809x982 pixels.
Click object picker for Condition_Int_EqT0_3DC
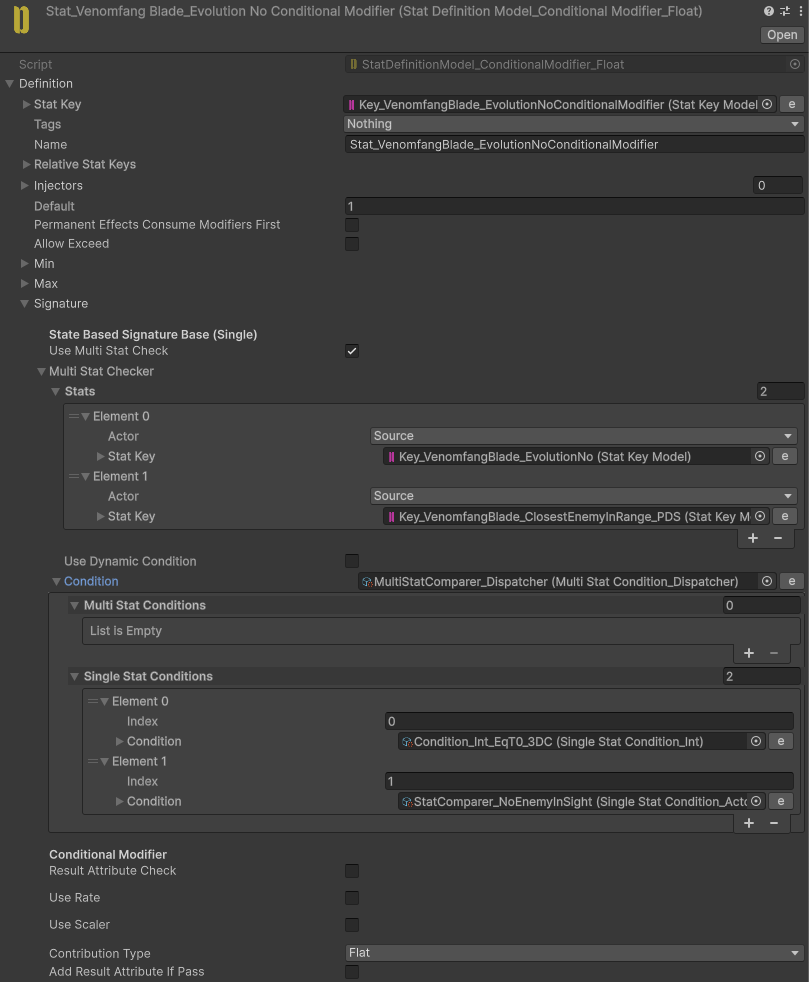click(756, 742)
